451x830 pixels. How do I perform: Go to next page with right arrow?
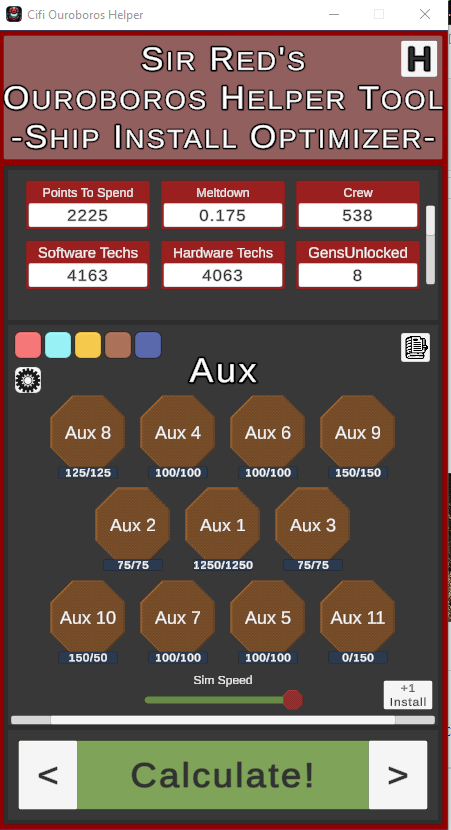click(398, 775)
